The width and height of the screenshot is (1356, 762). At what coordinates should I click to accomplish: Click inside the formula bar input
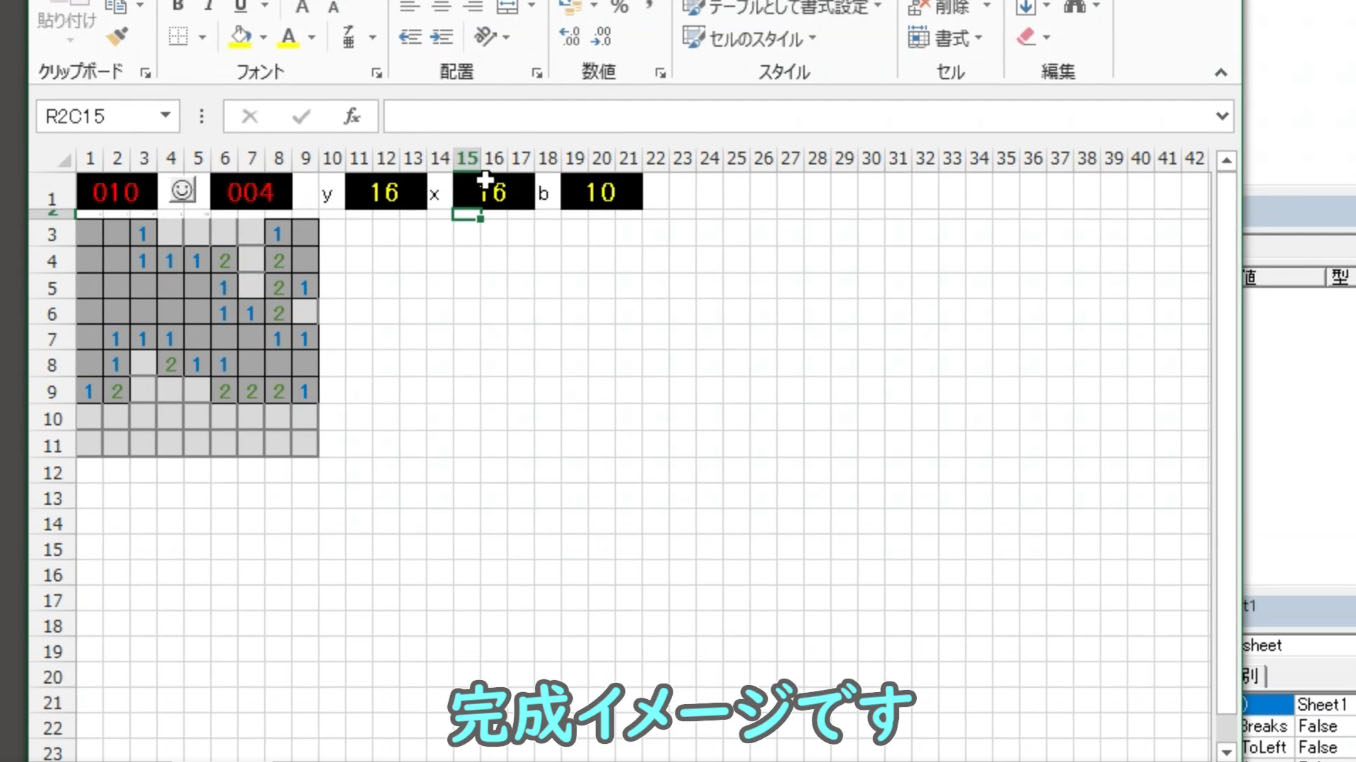(797, 116)
